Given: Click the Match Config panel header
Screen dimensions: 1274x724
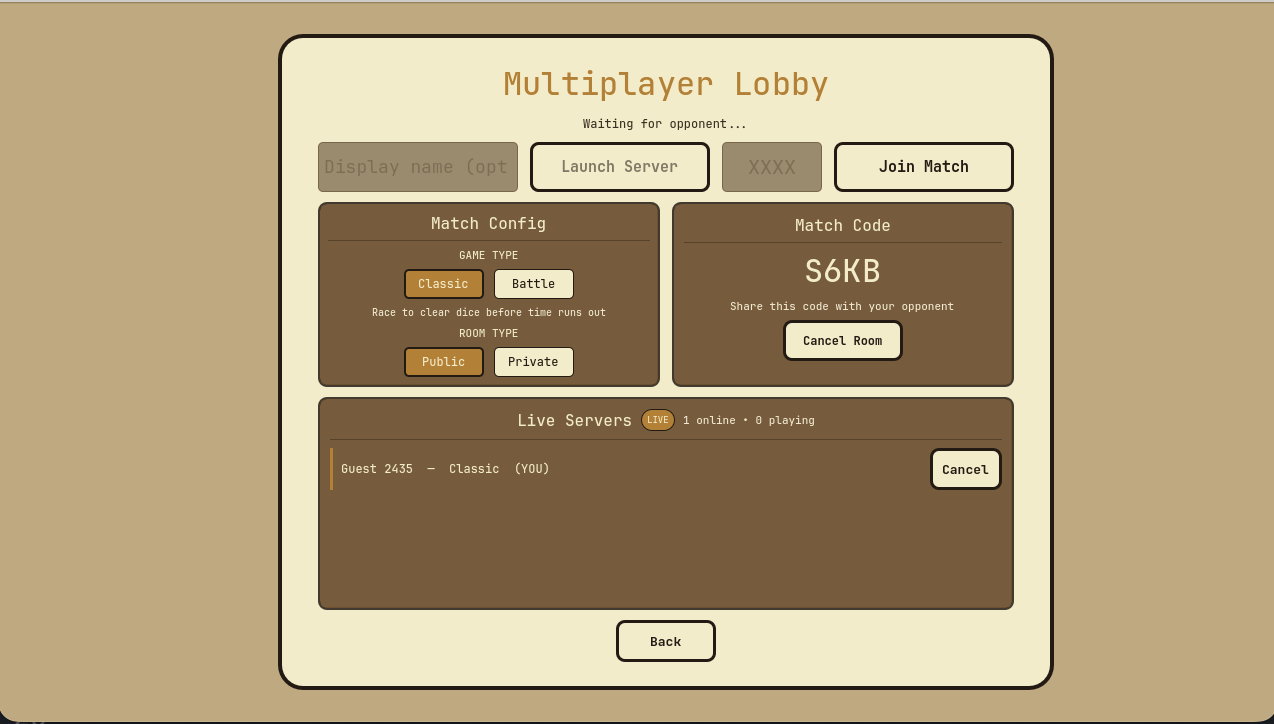Looking at the screenshot, I should [x=488, y=223].
